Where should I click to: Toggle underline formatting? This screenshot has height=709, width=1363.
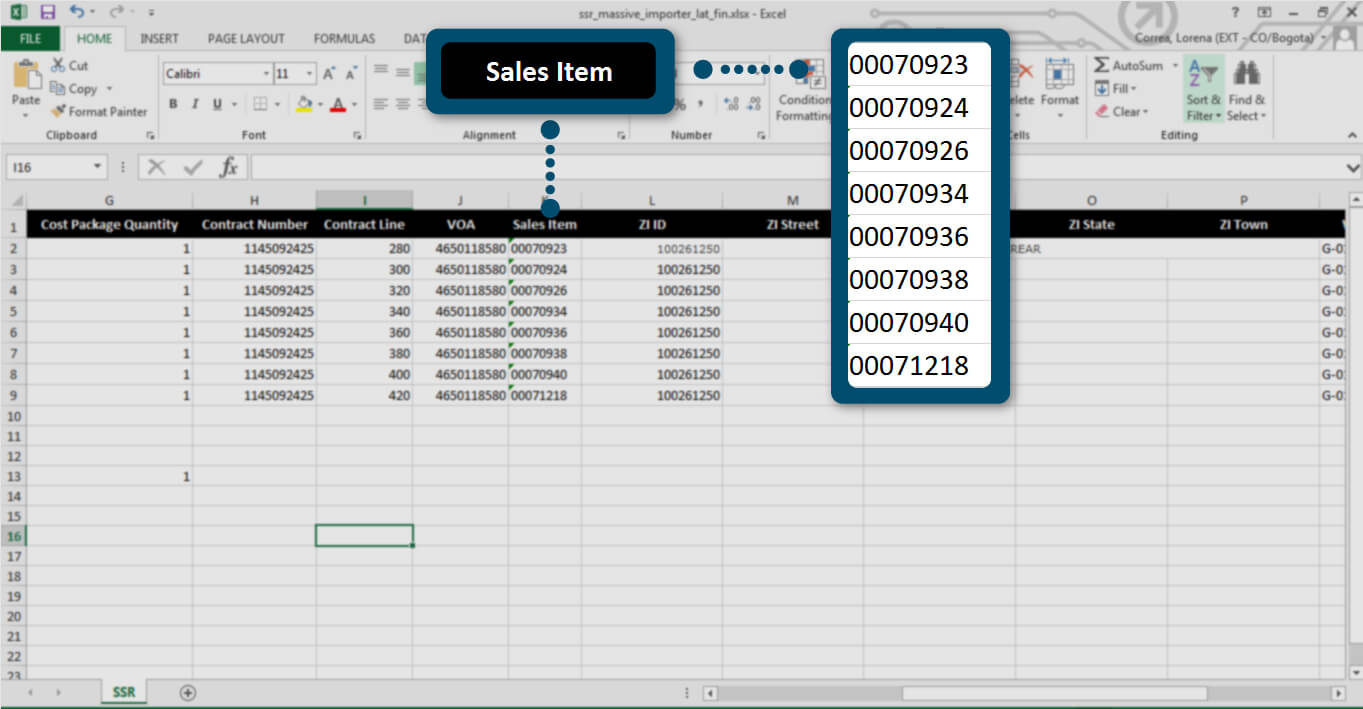pos(214,104)
